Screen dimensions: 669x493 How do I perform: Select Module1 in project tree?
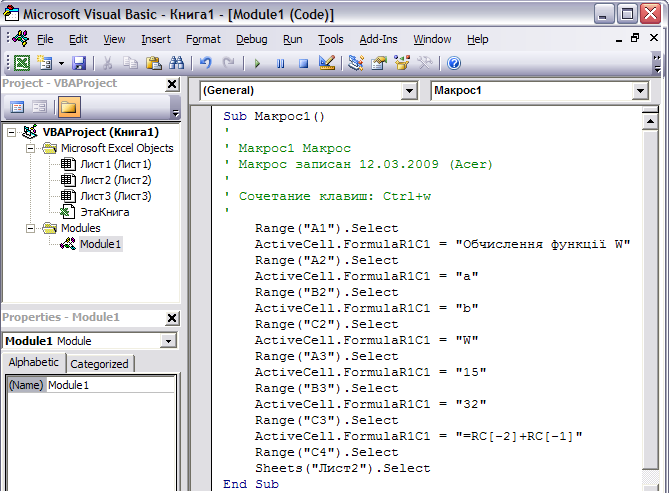point(101,244)
